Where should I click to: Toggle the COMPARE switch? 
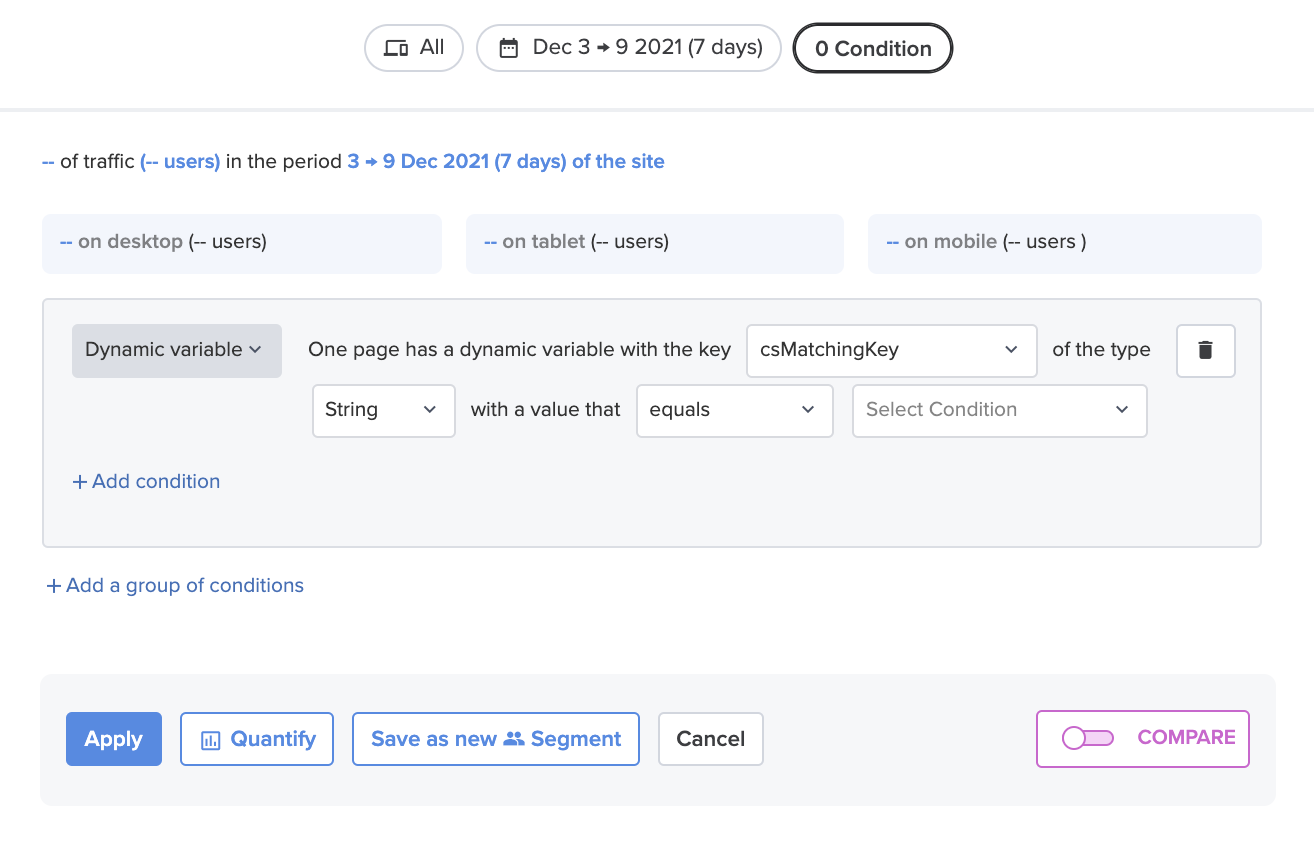[1088, 738]
